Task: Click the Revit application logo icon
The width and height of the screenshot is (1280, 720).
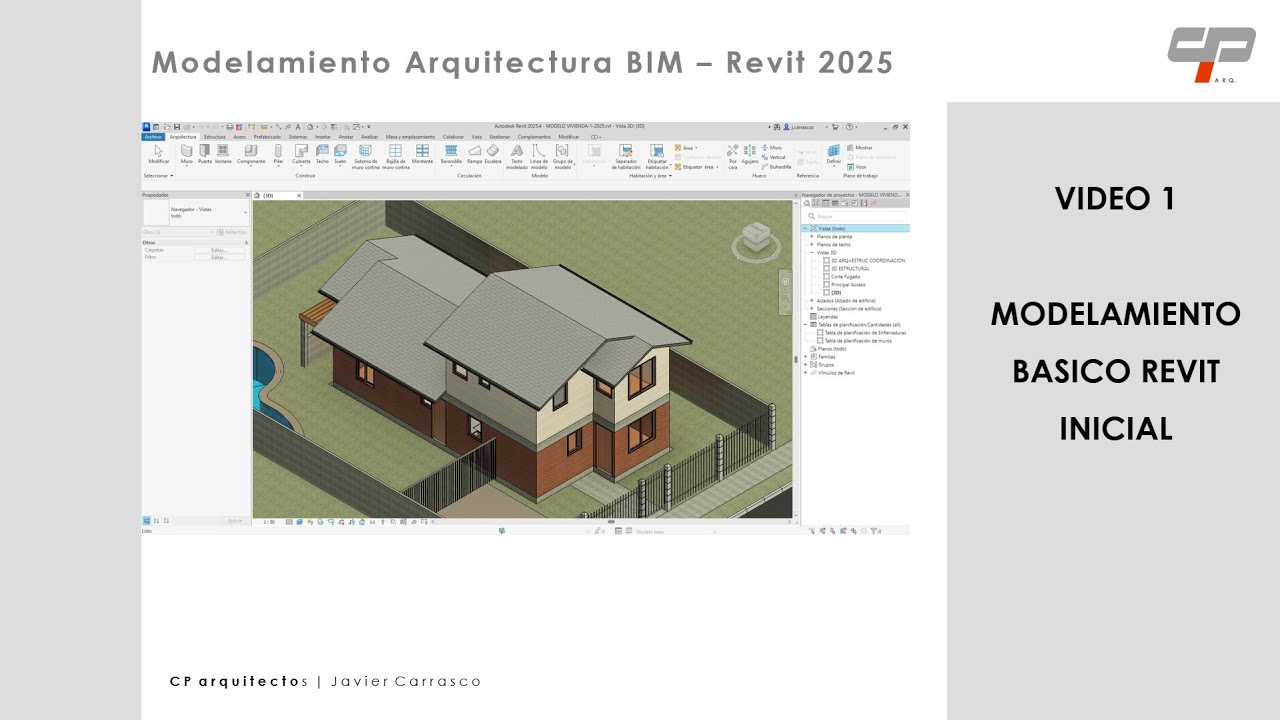Action: pyautogui.click(x=146, y=127)
